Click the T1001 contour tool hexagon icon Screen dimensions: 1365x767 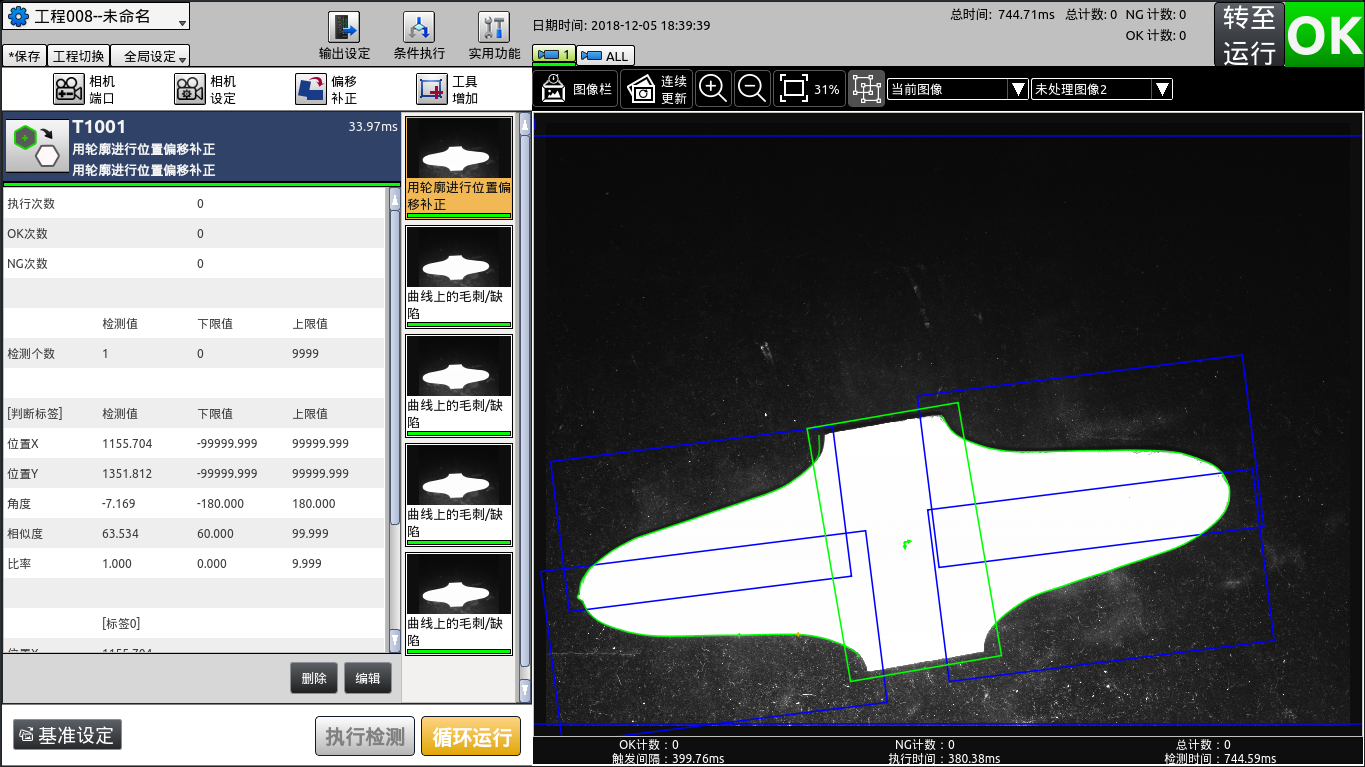37,148
